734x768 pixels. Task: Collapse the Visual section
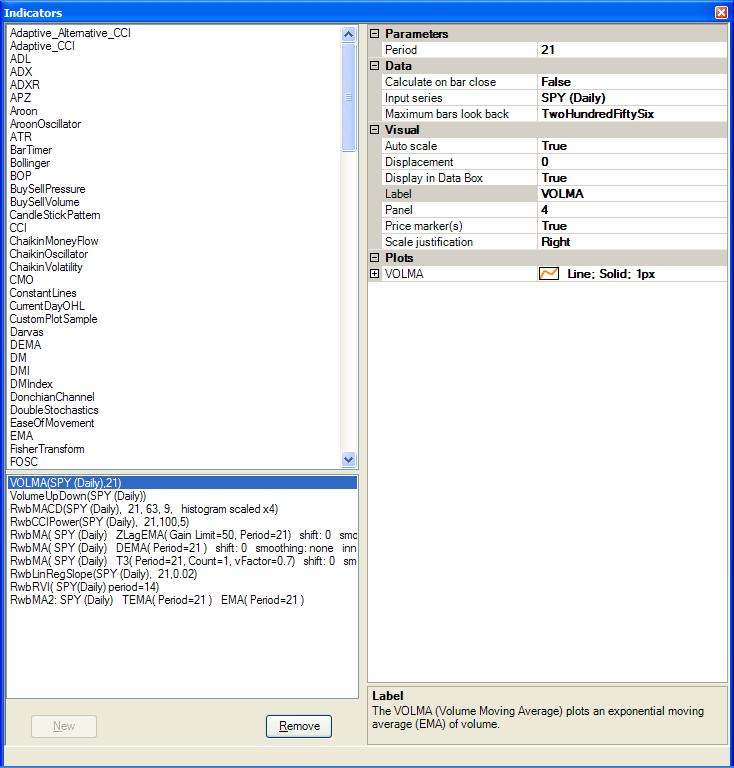tap(375, 130)
